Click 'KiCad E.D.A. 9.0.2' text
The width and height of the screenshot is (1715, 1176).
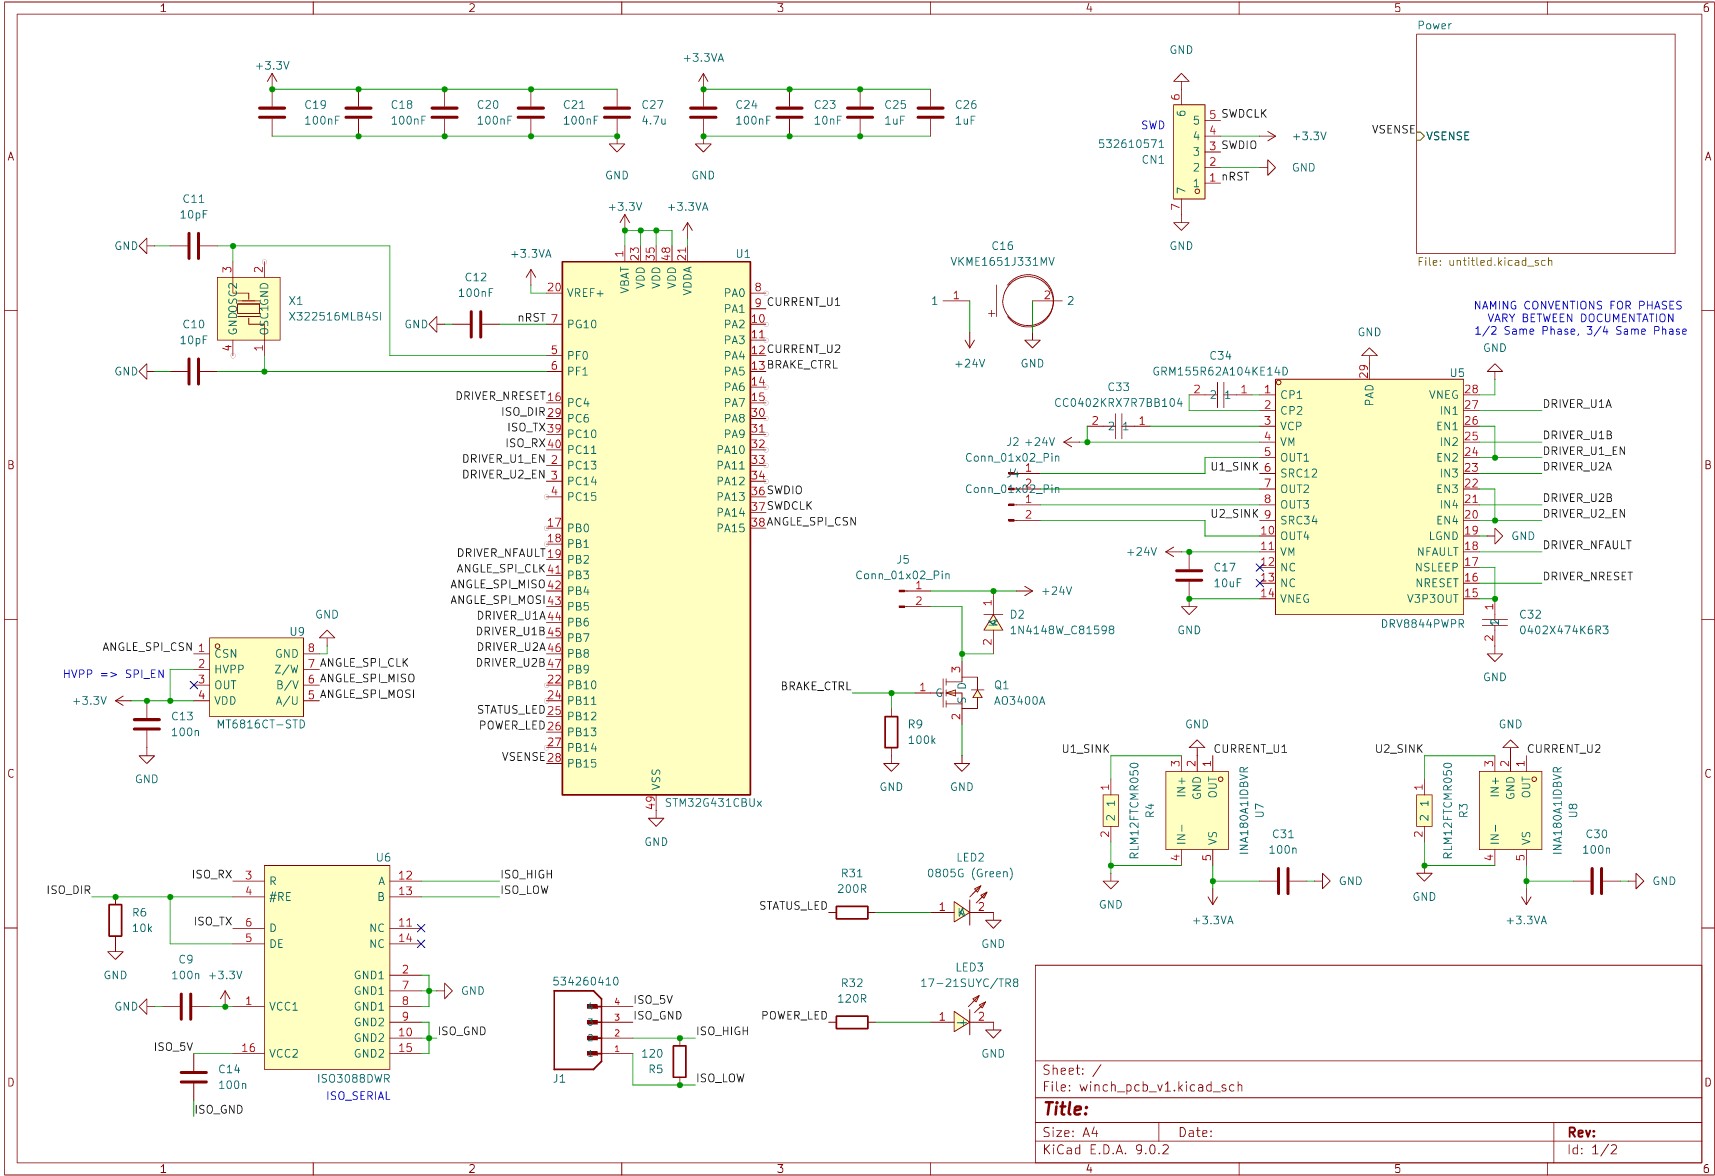tap(1105, 1149)
